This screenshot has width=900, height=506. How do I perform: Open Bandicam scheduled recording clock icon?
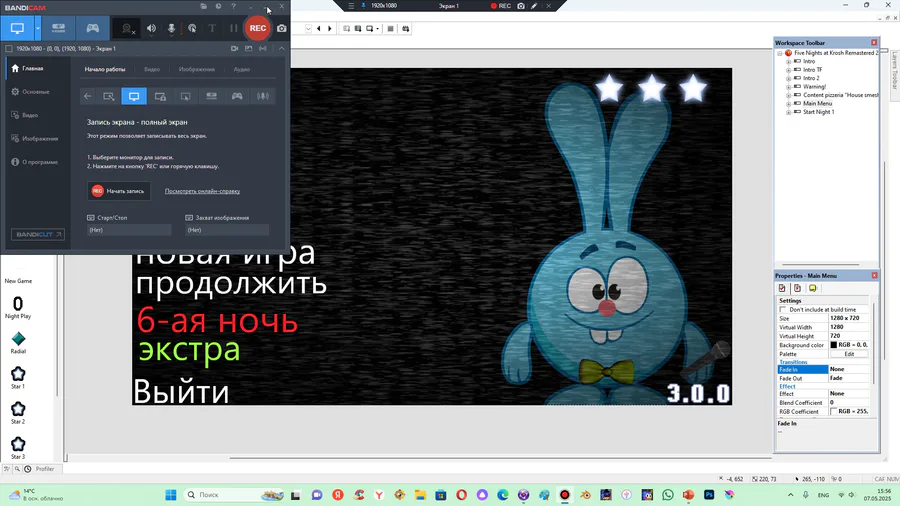pyautogui.click(x=218, y=6)
